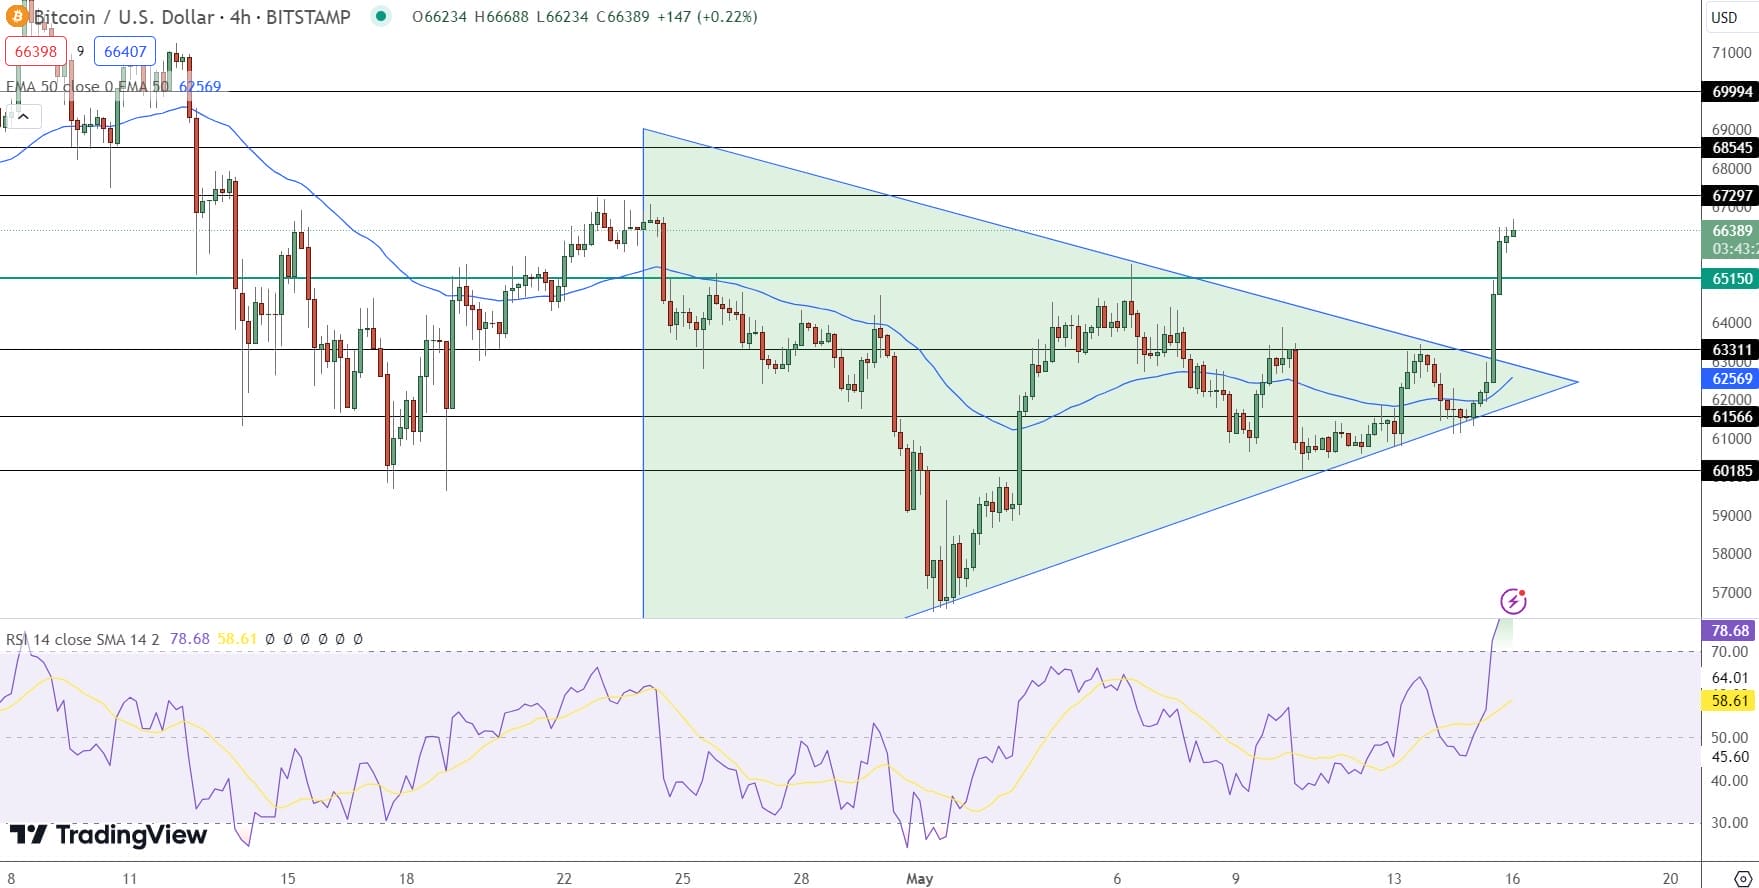
Task: Click the Bitcoin symbol logo icon
Action: point(17,16)
